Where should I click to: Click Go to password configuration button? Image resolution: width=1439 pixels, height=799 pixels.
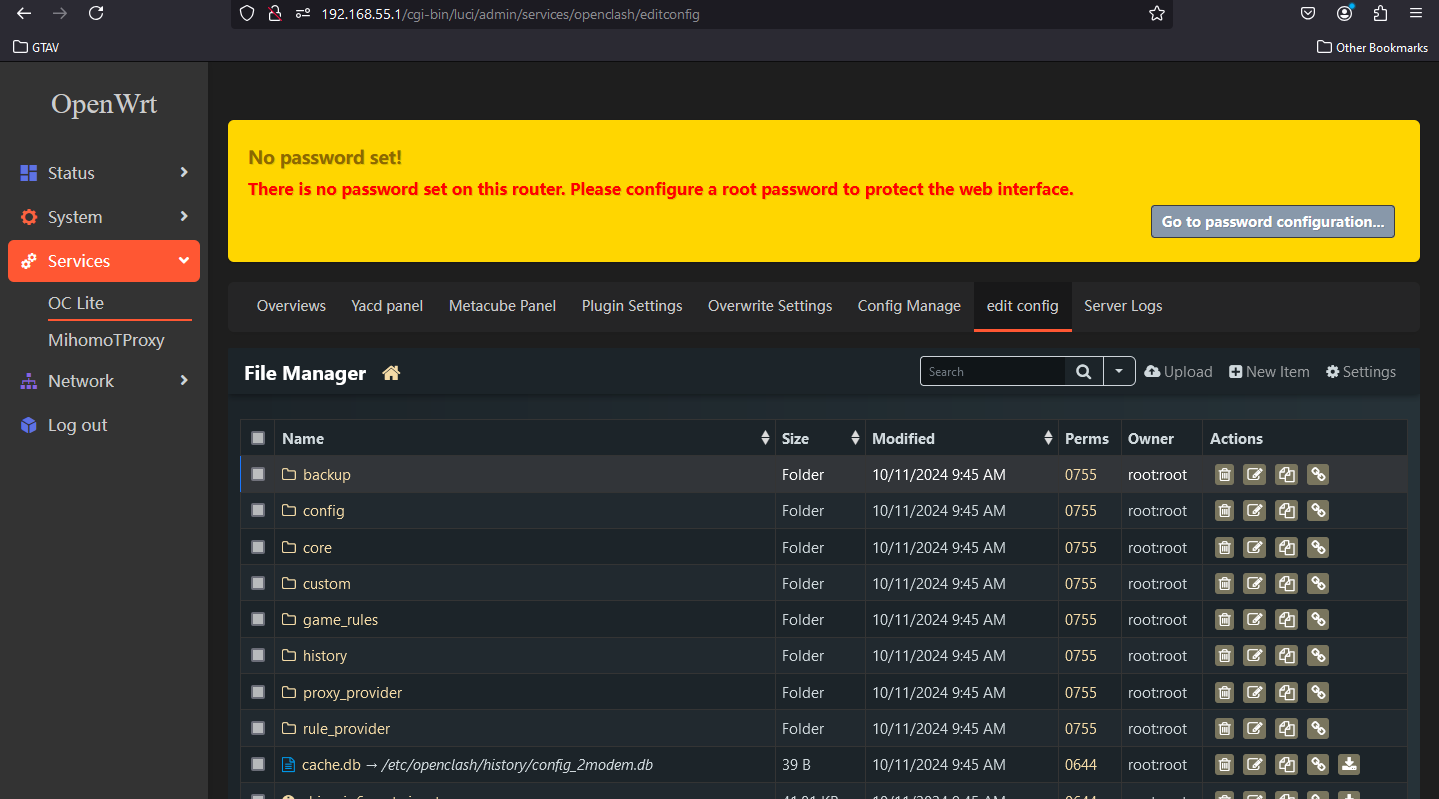tap(1272, 222)
